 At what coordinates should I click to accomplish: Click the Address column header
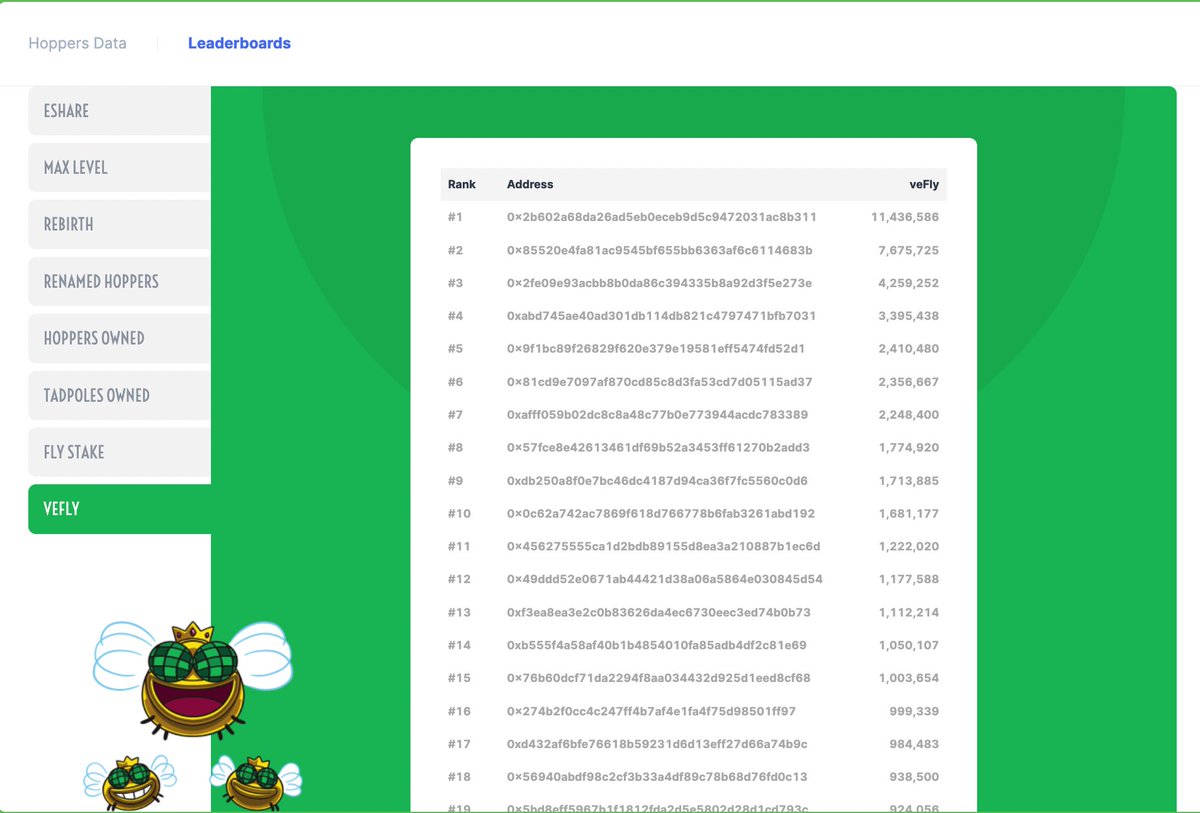coord(530,184)
